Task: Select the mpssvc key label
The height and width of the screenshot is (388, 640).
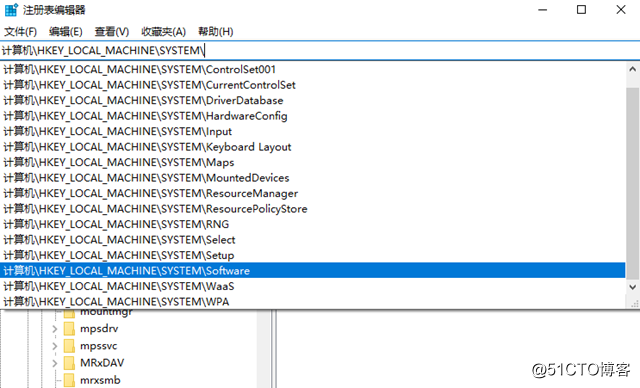Action: pyautogui.click(x=99, y=346)
